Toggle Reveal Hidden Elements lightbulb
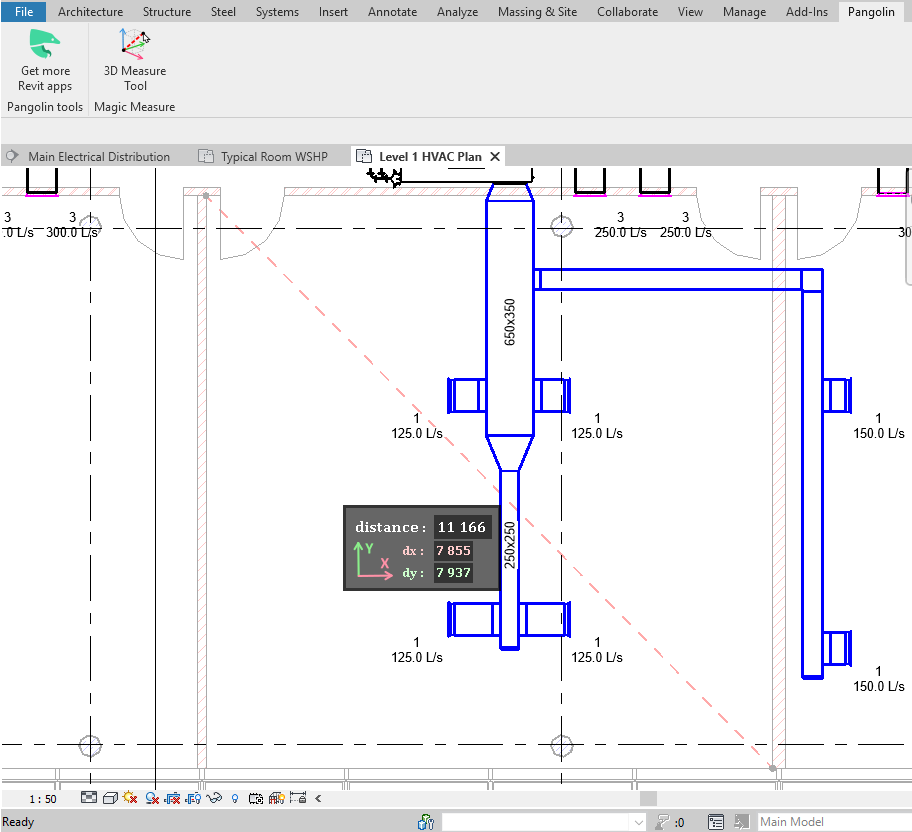This screenshot has width=912, height=832. tap(235, 798)
